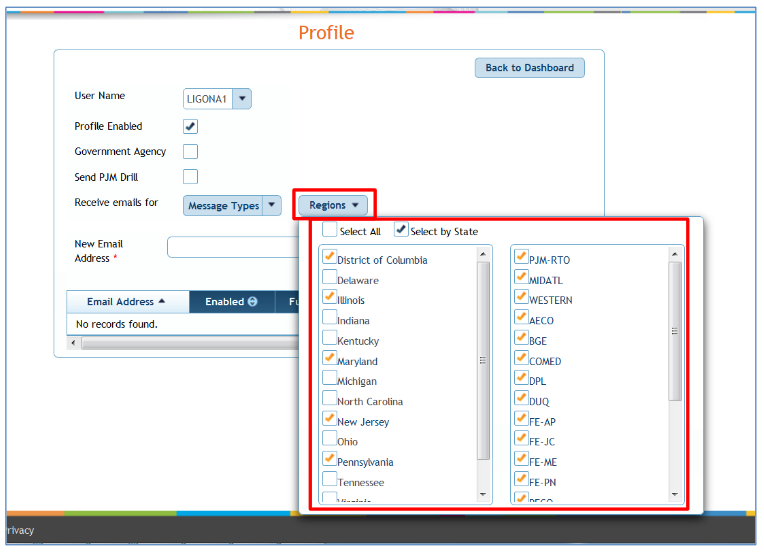Click the table's scroll left arrow

point(72,343)
